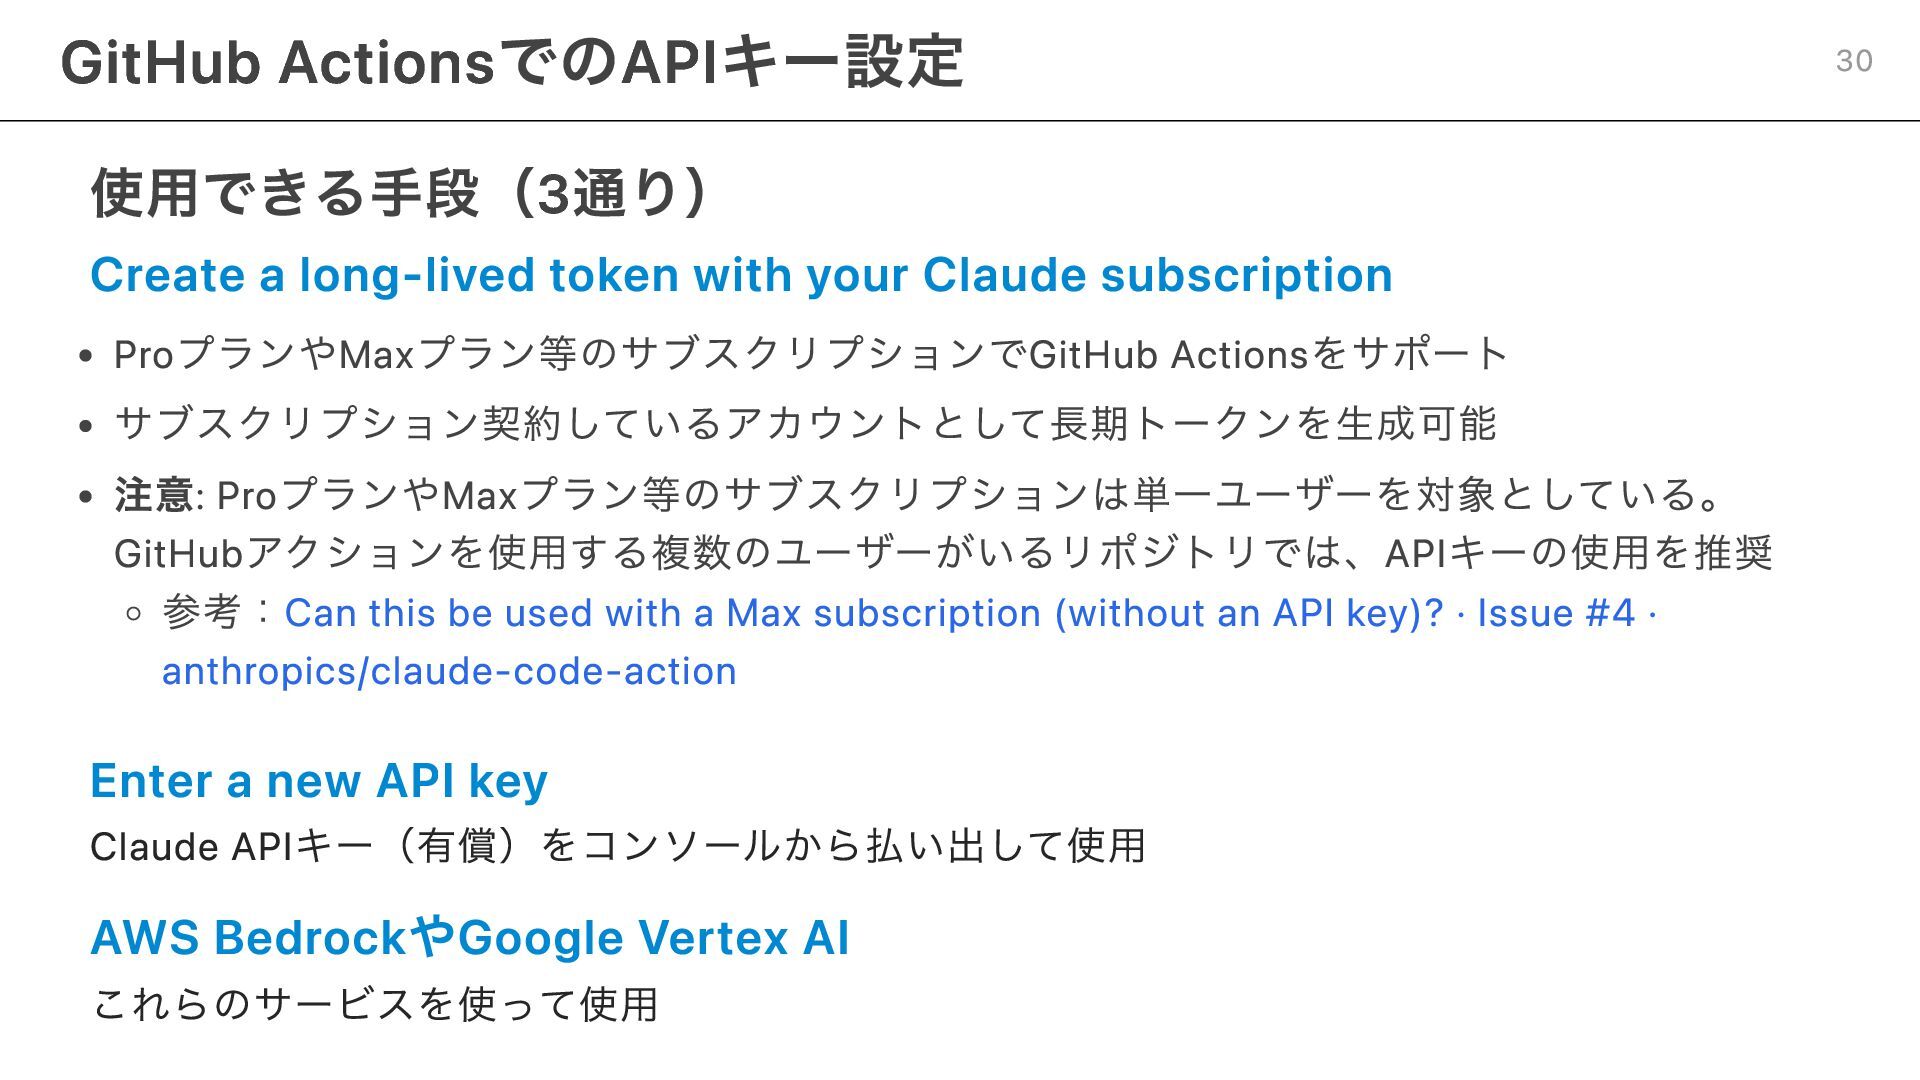Click the bullet dot before 'サブスクリプション契約'
Screen dimensions: 1920x1080
(x=86, y=426)
